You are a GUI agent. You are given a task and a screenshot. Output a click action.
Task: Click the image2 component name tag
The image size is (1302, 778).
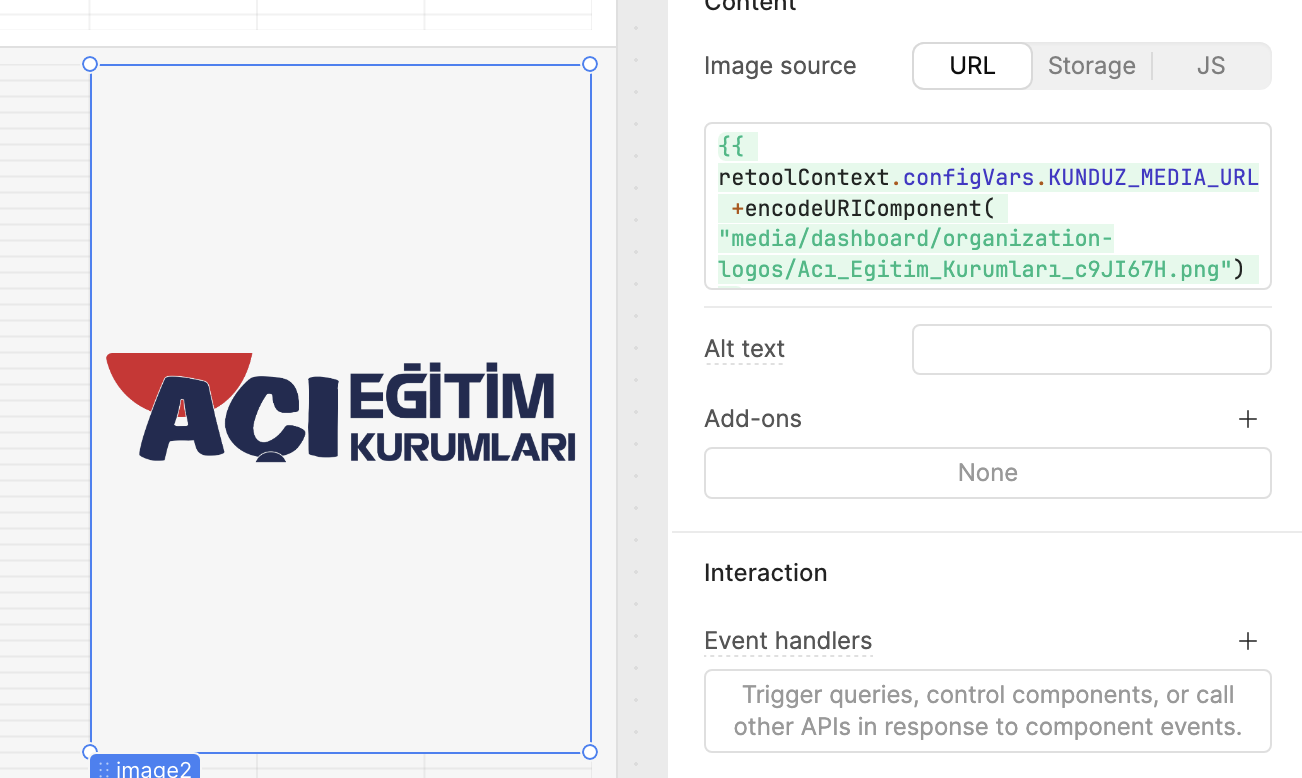145,768
